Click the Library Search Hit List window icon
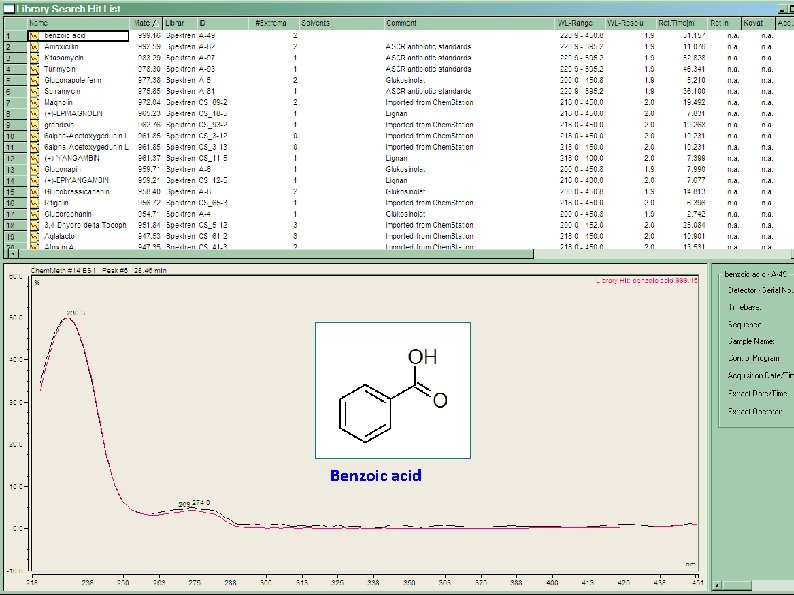This screenshot has width=794, height=595. (x=9, y=9)
